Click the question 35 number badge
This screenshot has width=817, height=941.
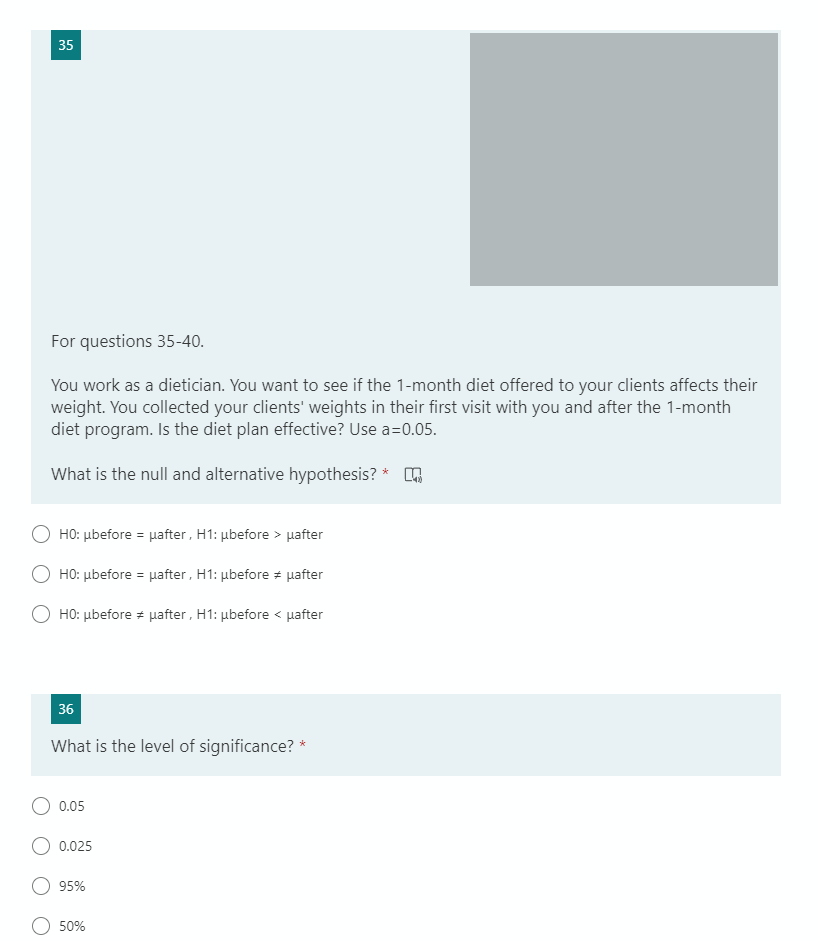66,45
